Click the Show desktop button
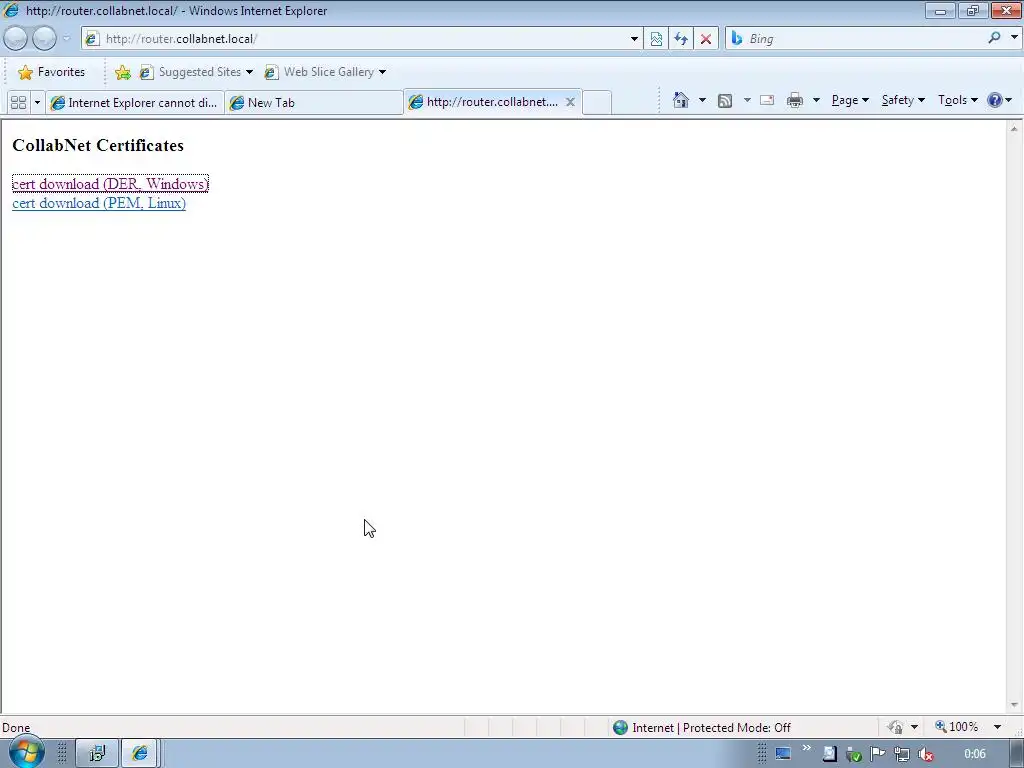 pyautogui.click(x=1016, y=754)
